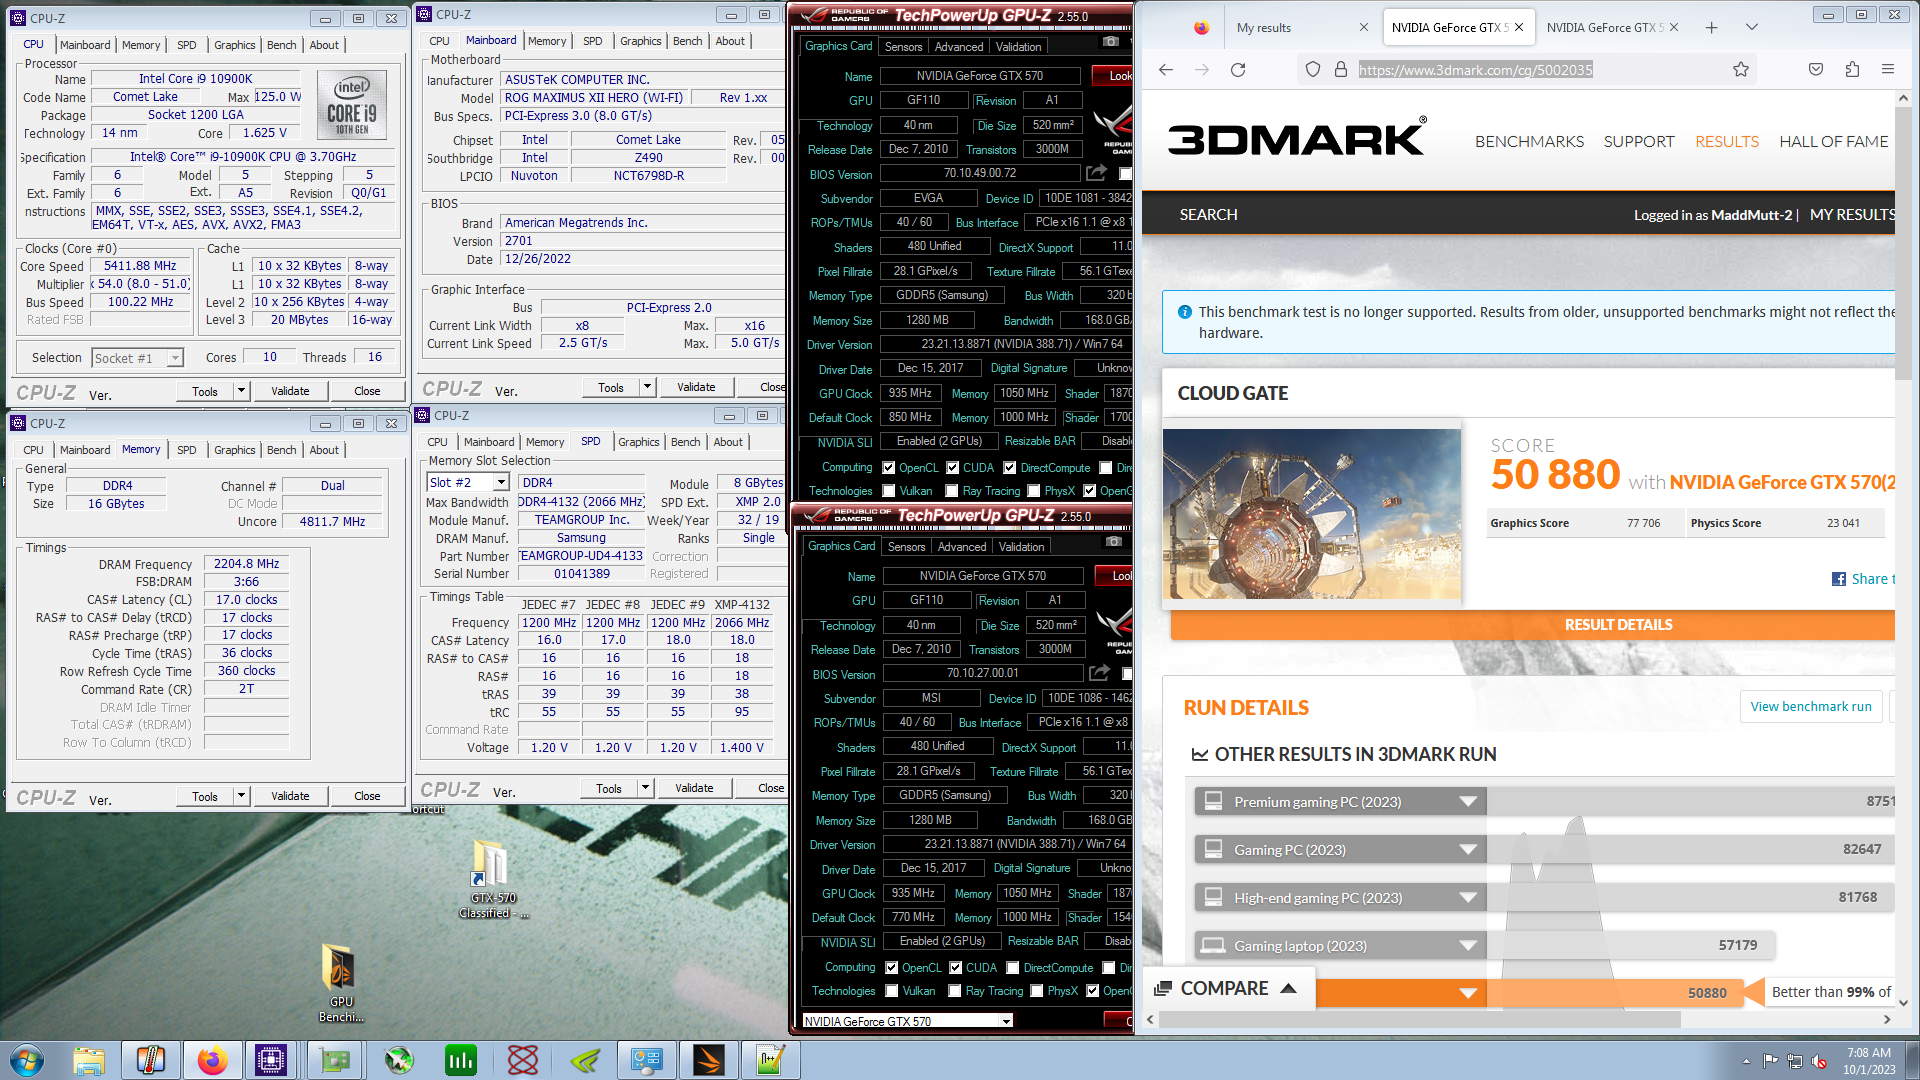Toggle CUDA checkbox in upper GPU-Z
Viewport: 1920px width, 1080px height.
coord(953,468)
